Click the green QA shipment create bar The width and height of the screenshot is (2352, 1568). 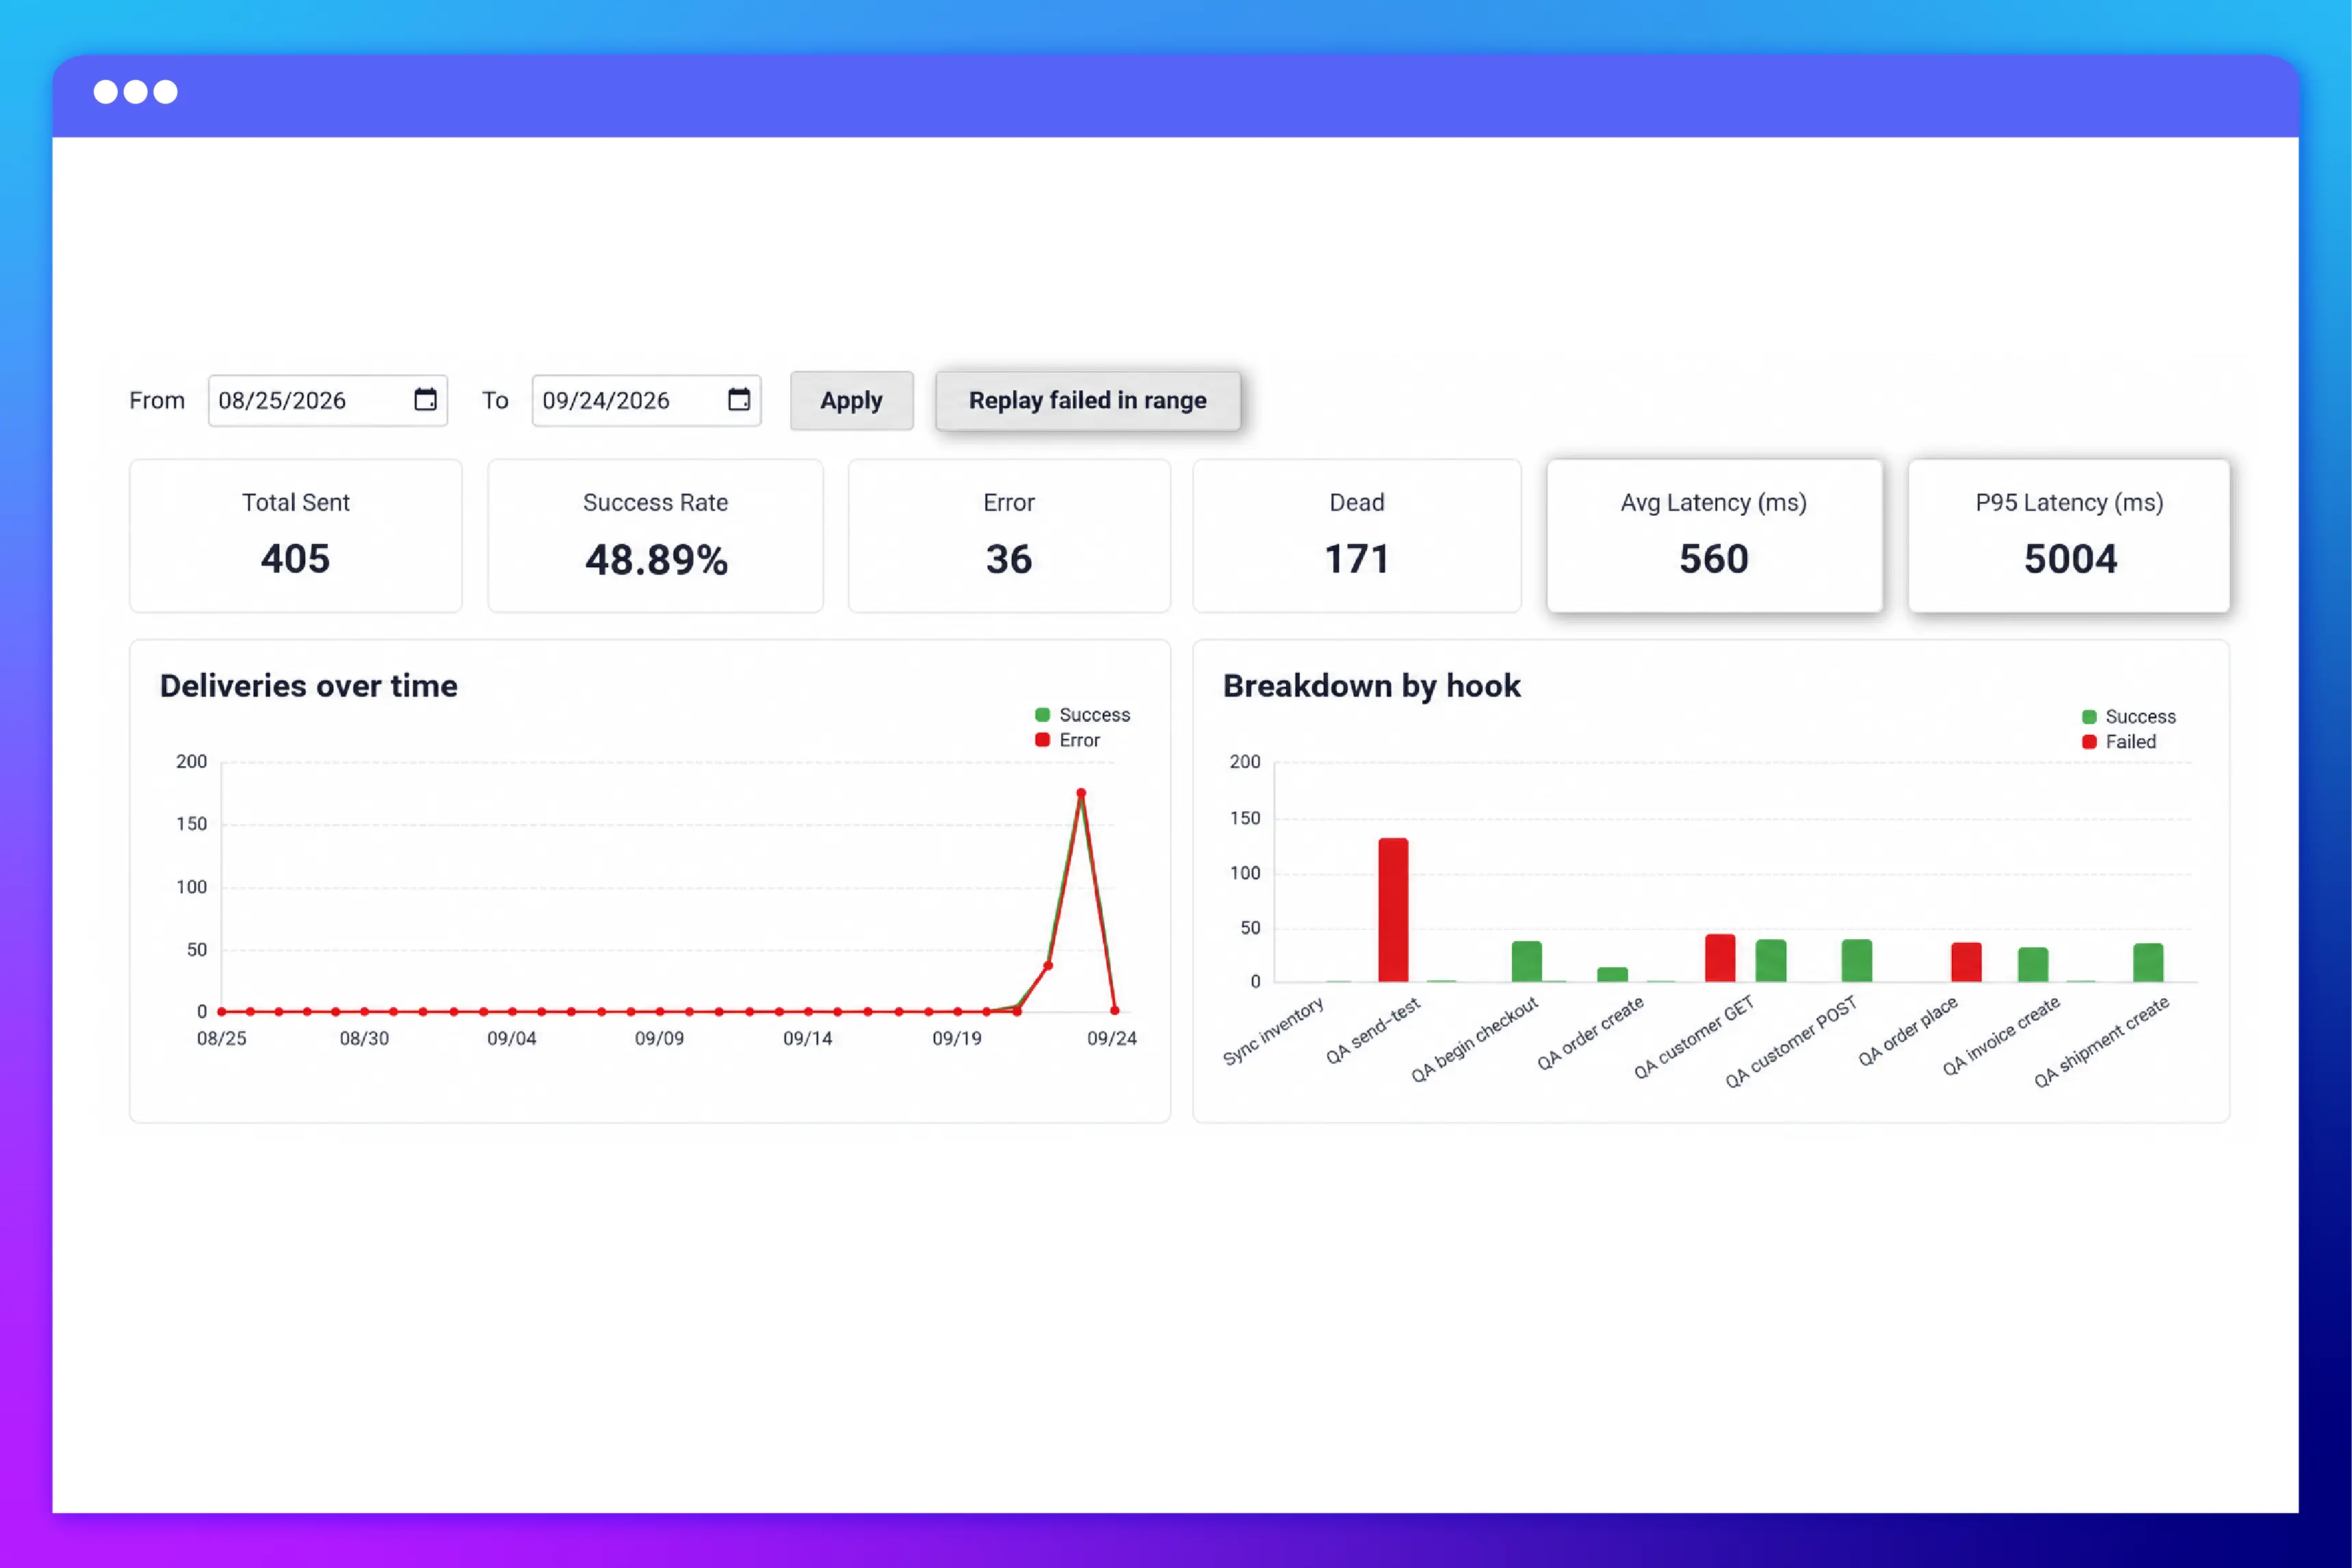click(2148, 962)
